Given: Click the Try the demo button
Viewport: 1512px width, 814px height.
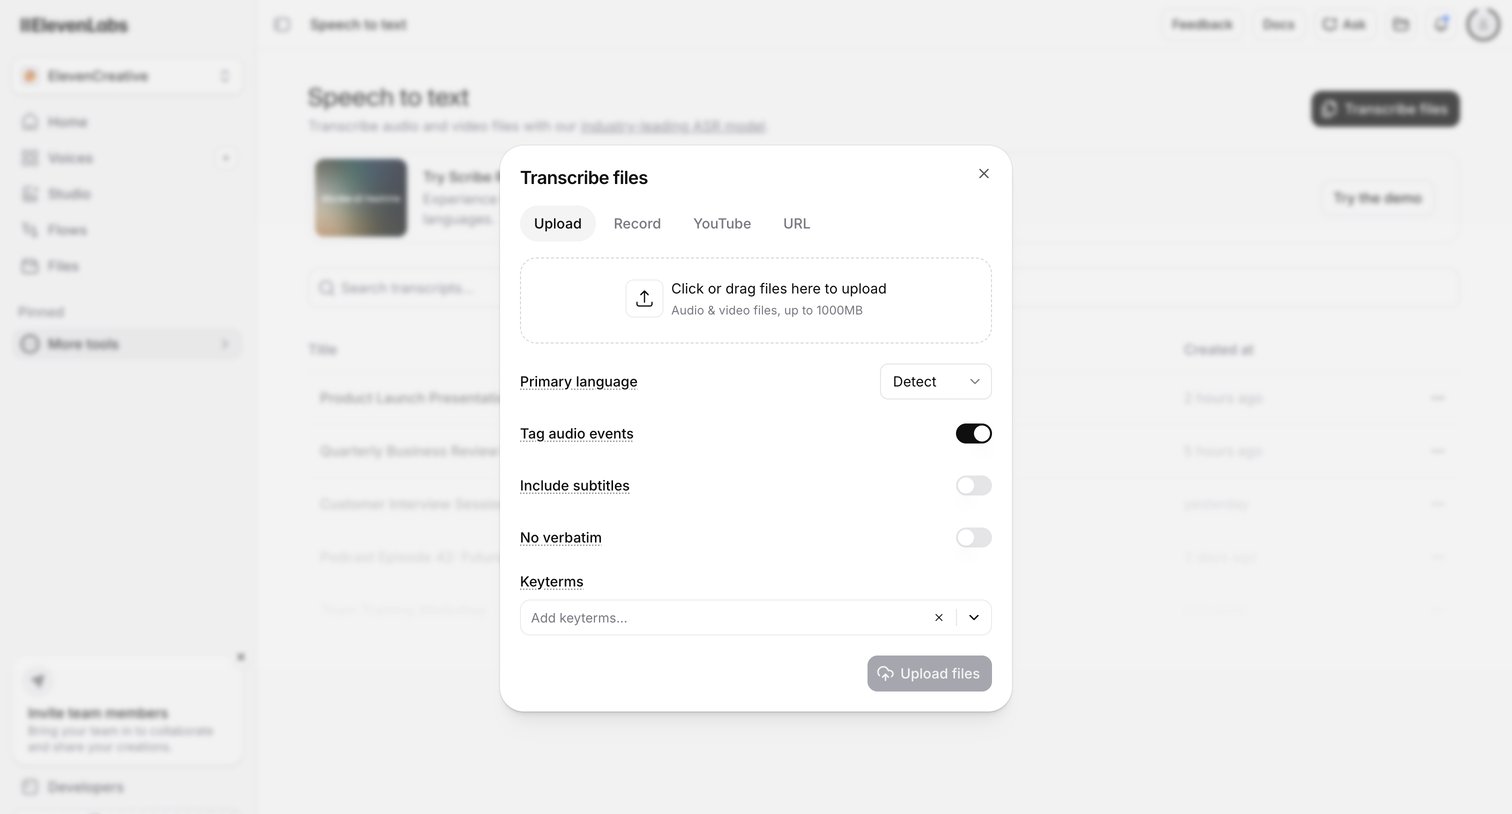Looking at the screenshot, I should pyautogui.click(x=1378, y=198).
